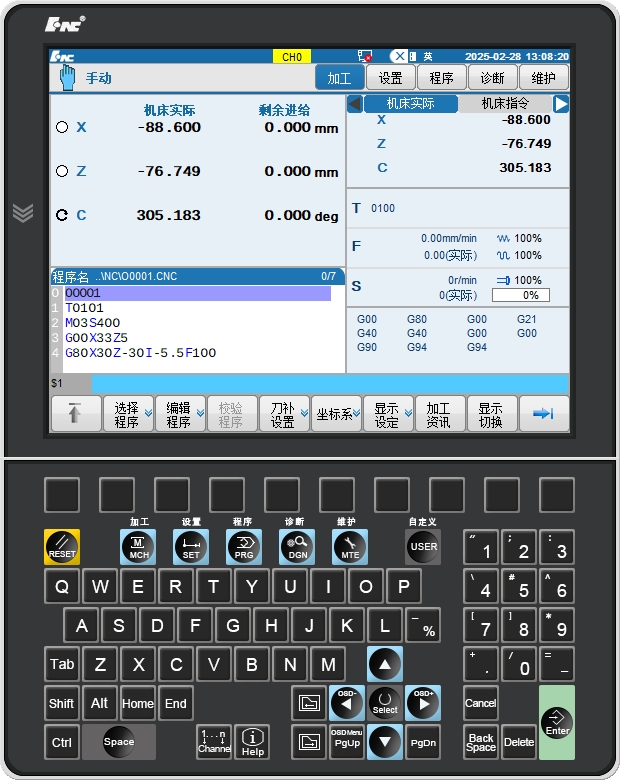The height and width of the screenshot is (780, 620).
Task: Open the 程序 tab
Action: pyautogui.click(x=441, y=78)
